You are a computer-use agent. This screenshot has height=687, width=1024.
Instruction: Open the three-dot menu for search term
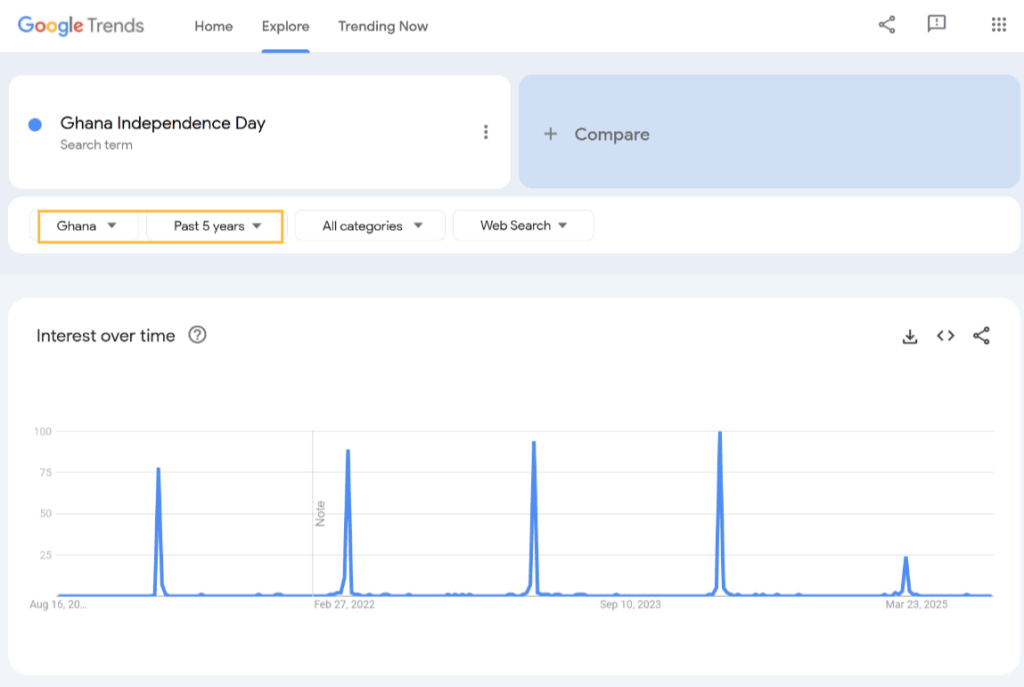[485, 132]
